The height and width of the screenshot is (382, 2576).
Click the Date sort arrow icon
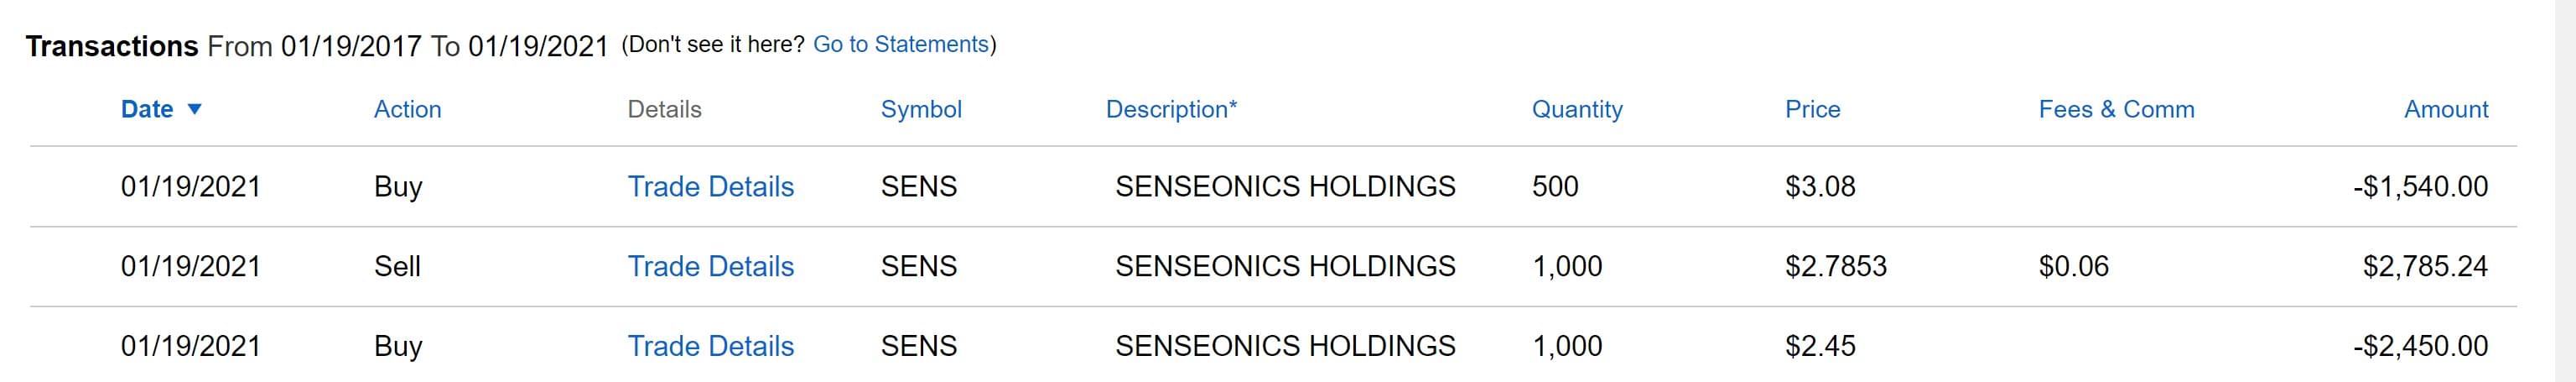(195, 109)
